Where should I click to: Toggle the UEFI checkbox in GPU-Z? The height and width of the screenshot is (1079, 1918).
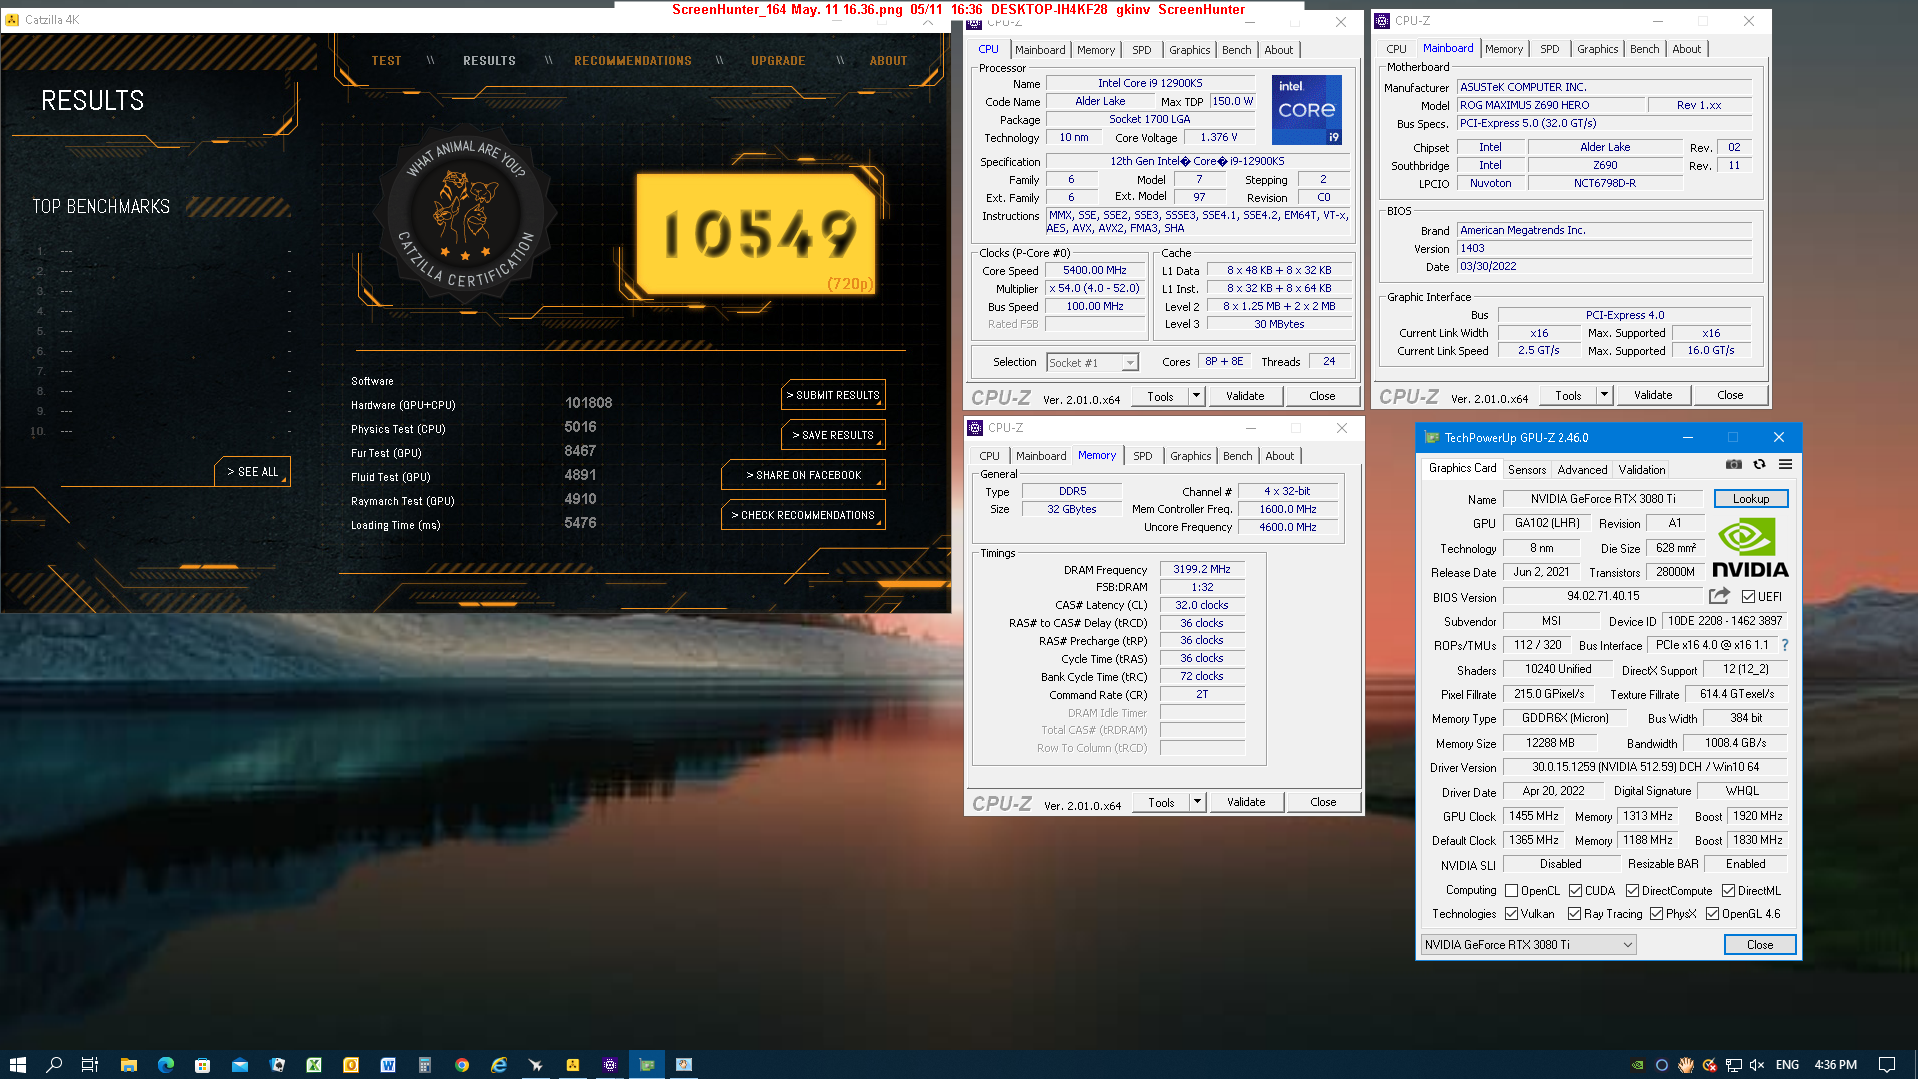pyautogui.click(x=1748, y=597)
